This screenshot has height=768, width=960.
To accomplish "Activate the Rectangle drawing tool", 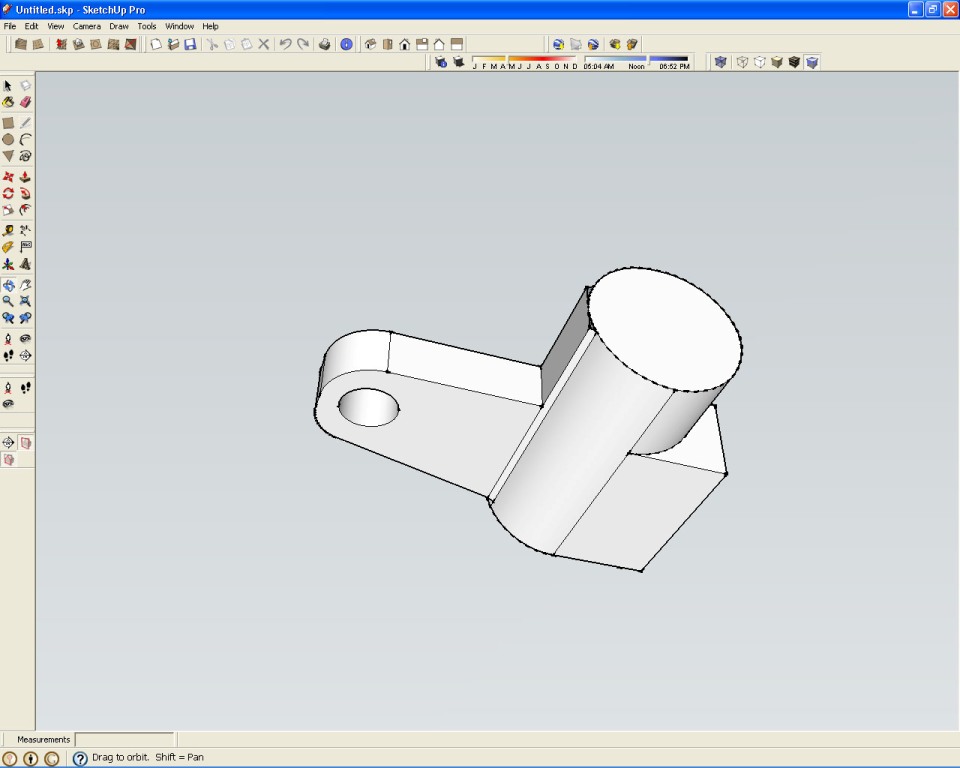I will coord(8,123).
